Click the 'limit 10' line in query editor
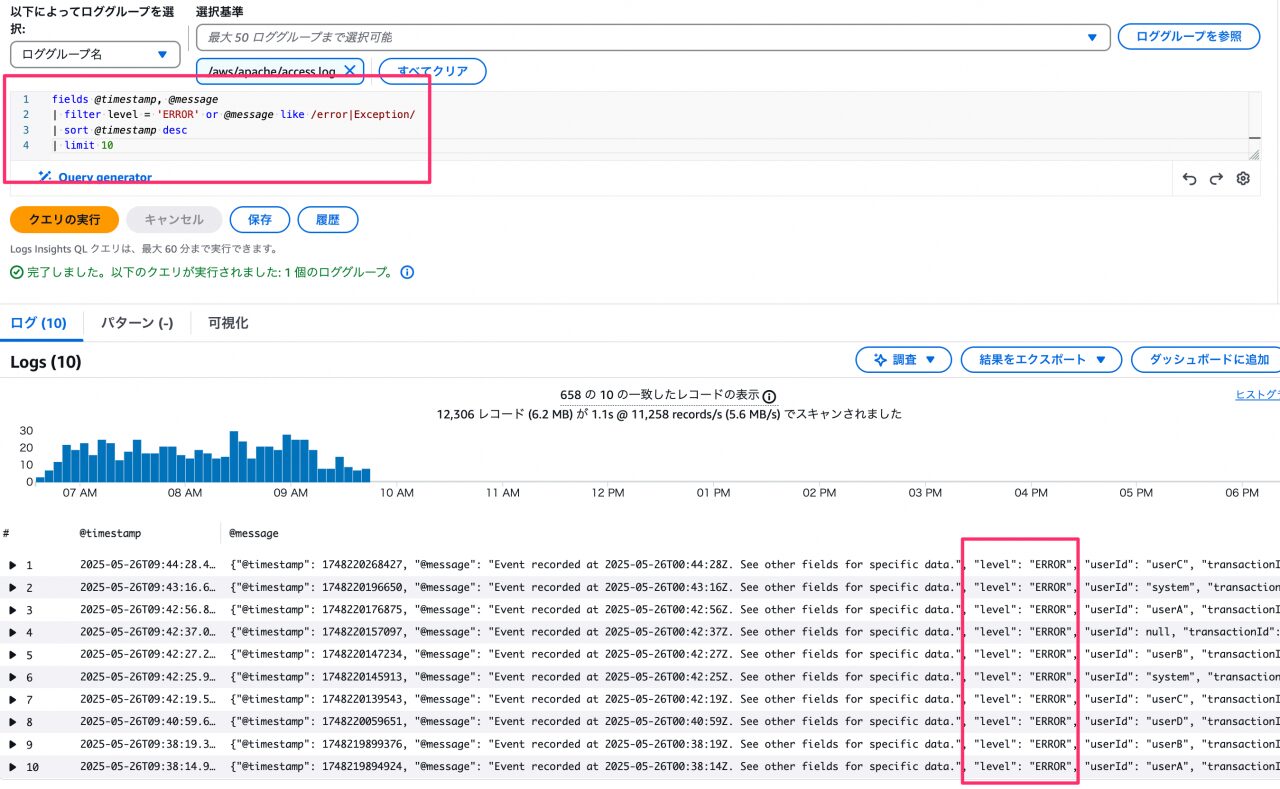The width and height of the screenshot is (1280, 789). point(83,145)
